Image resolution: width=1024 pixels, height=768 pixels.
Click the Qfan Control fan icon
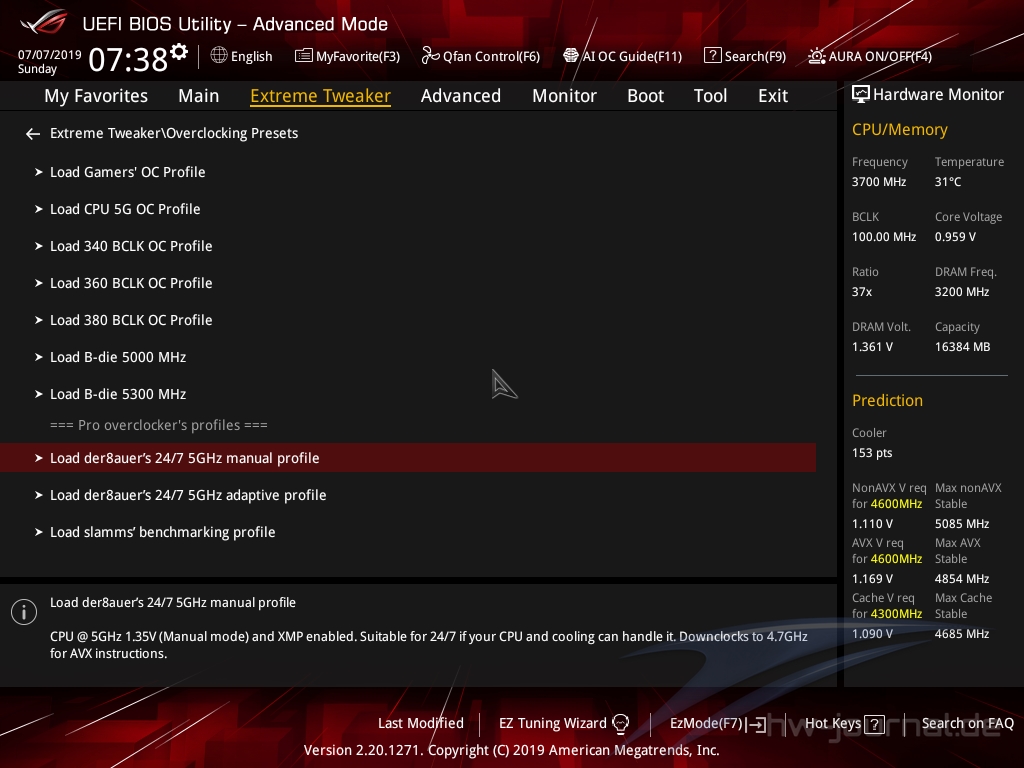coord(430,56)
